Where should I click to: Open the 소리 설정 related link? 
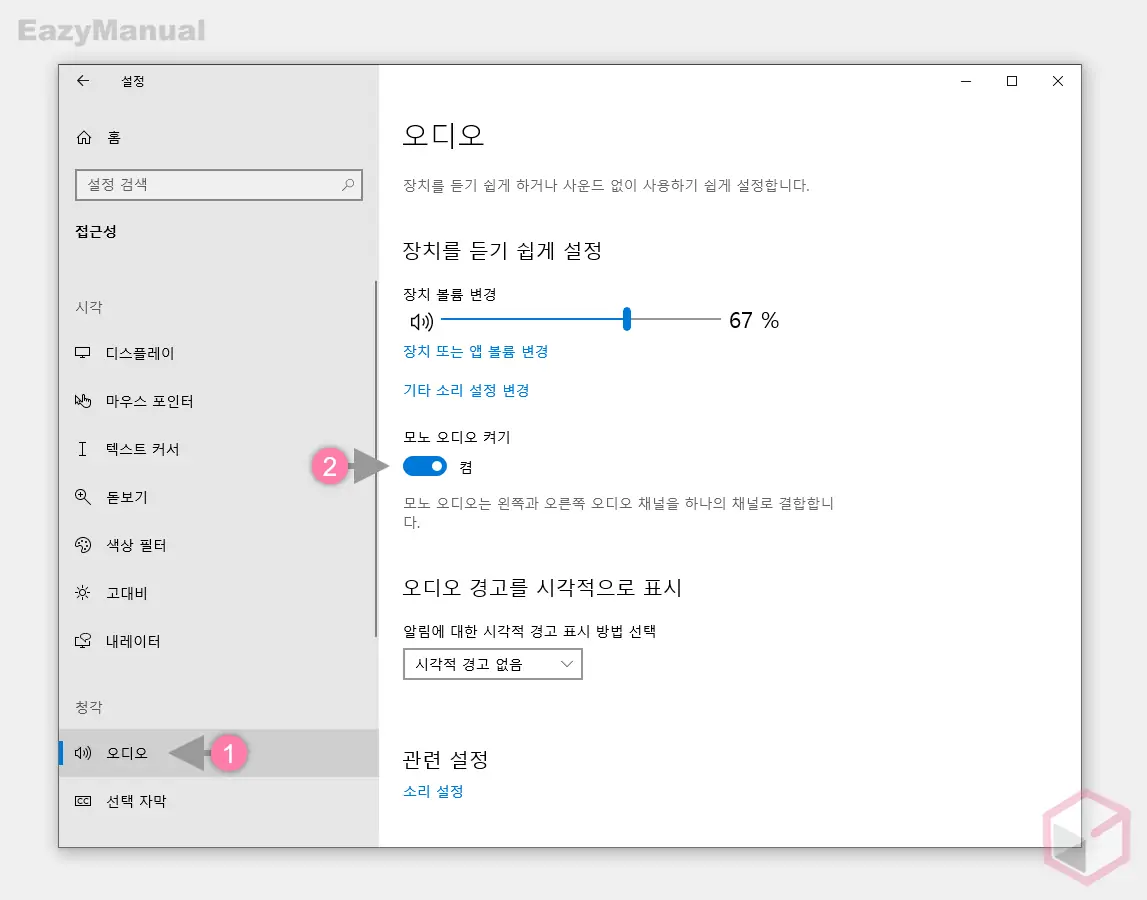[x=433, y=791]
